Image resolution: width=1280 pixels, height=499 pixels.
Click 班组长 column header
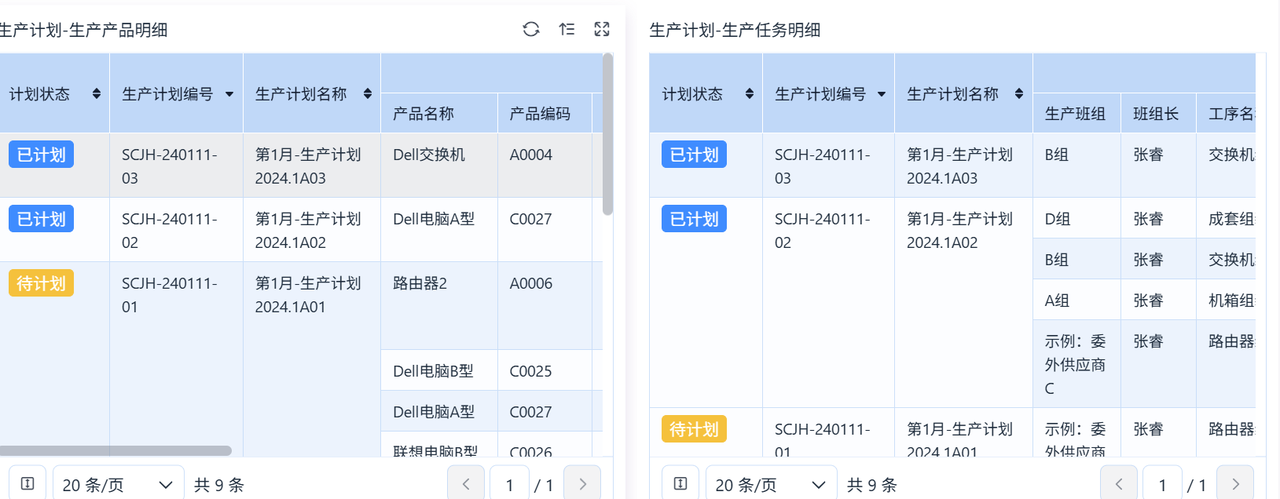1158,113
